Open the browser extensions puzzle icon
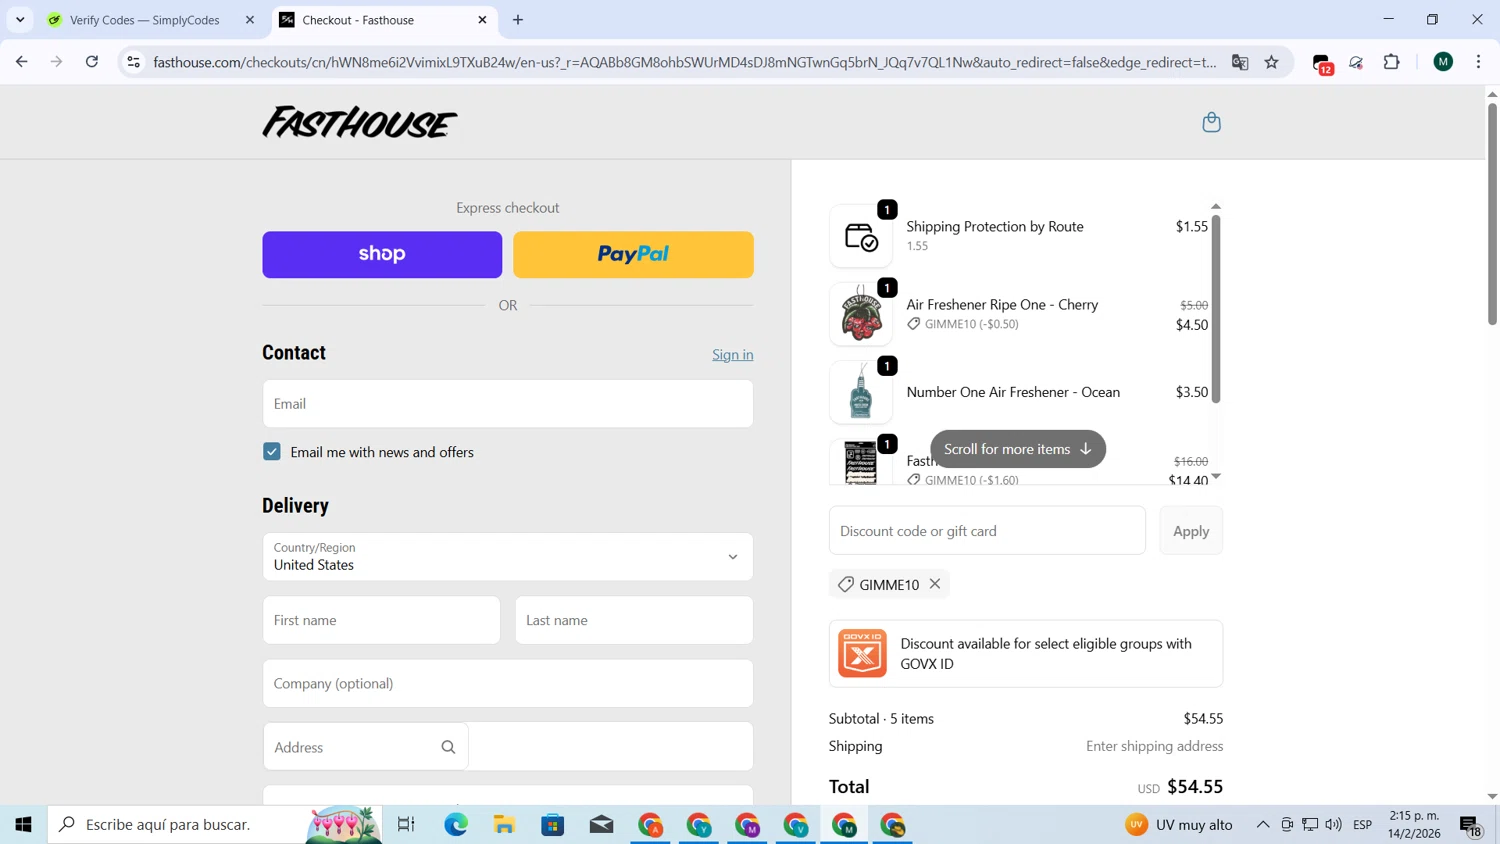The height and width of the screenshot is (844, 1500). click(1392, 62)
